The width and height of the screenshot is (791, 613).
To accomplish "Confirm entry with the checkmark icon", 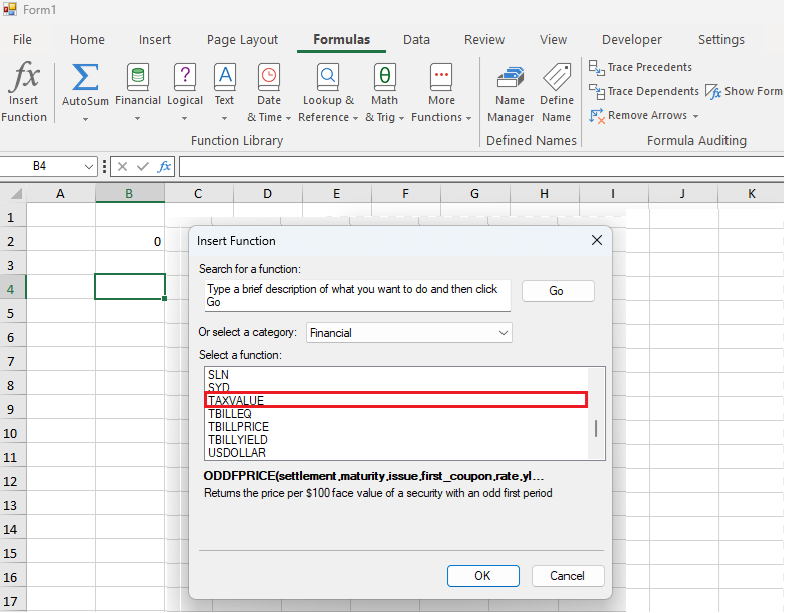I will click(143, 166).
